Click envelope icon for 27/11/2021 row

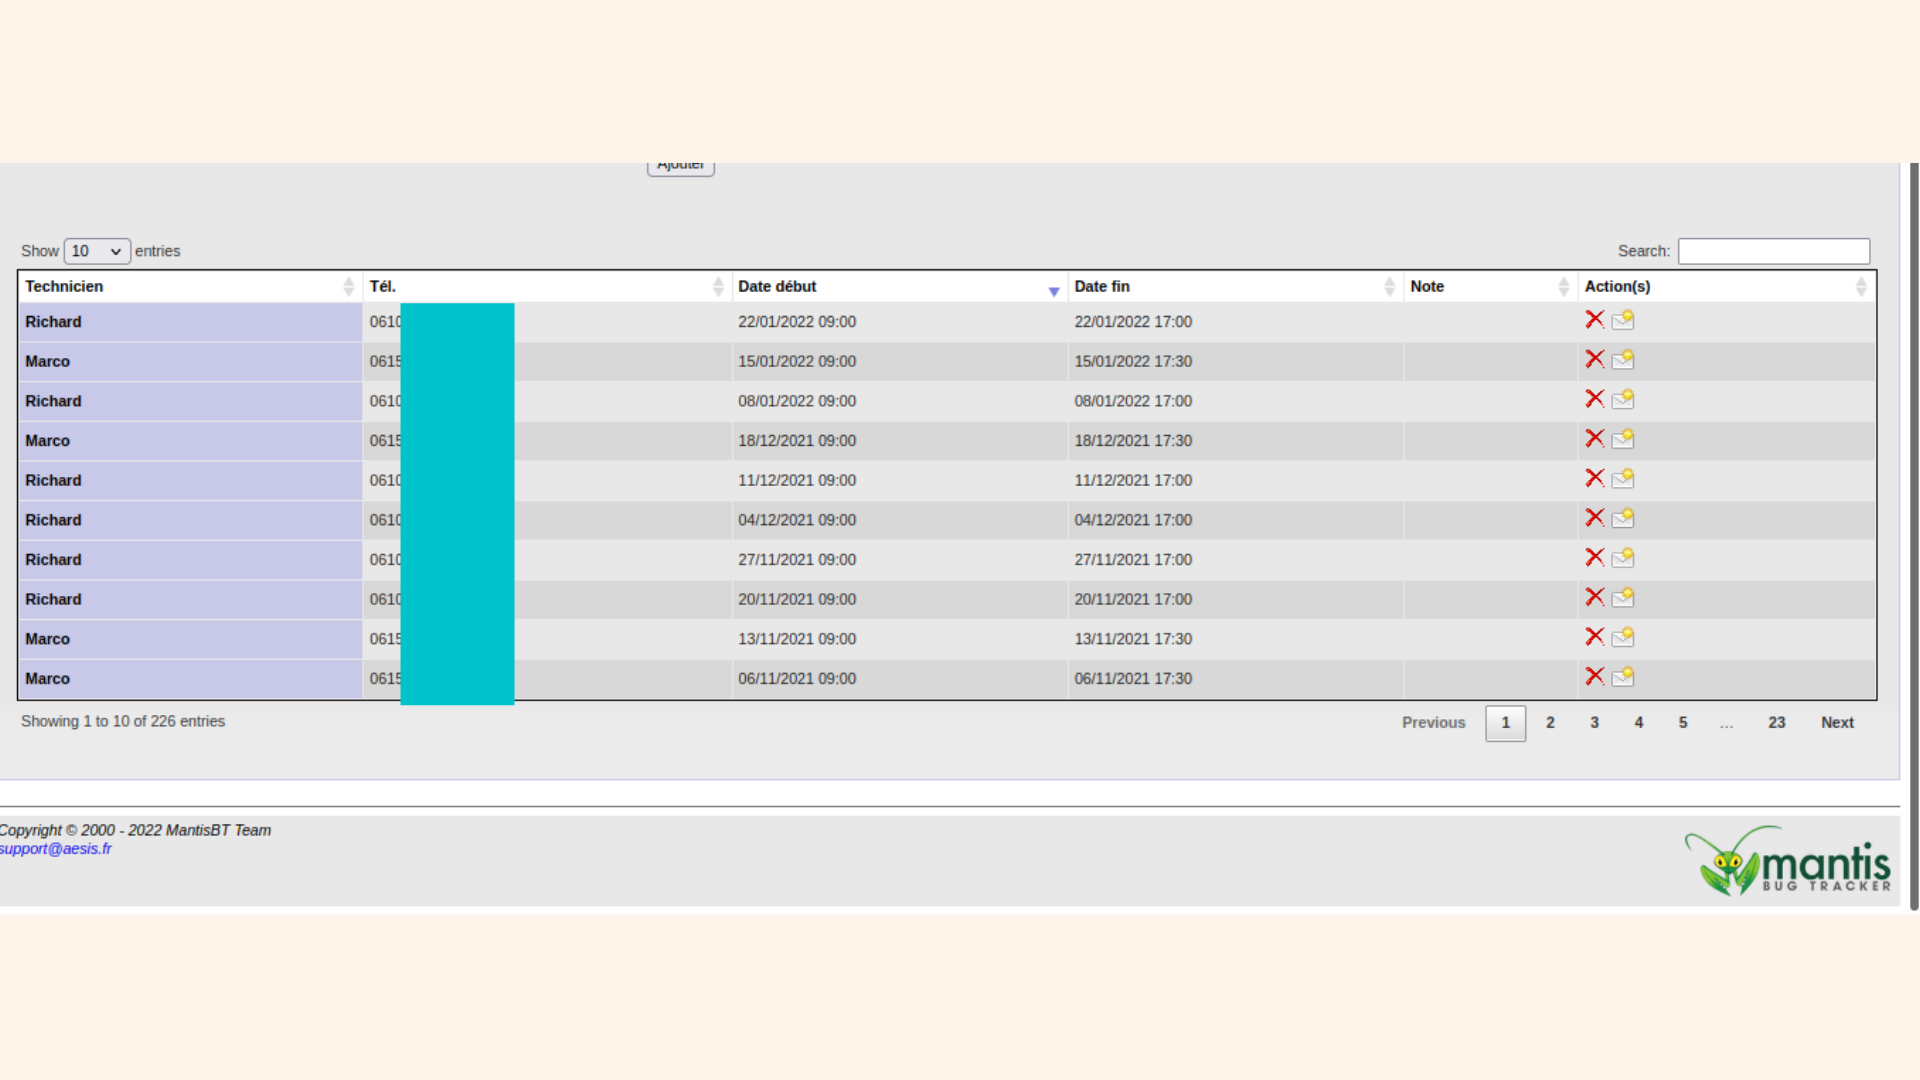[x=1622, y=558]
